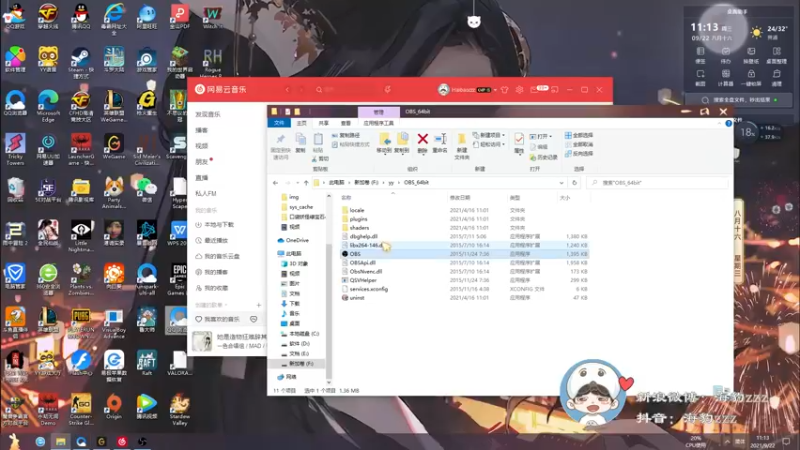Click OneDrive in the navigation pane

tap(293, 240)
